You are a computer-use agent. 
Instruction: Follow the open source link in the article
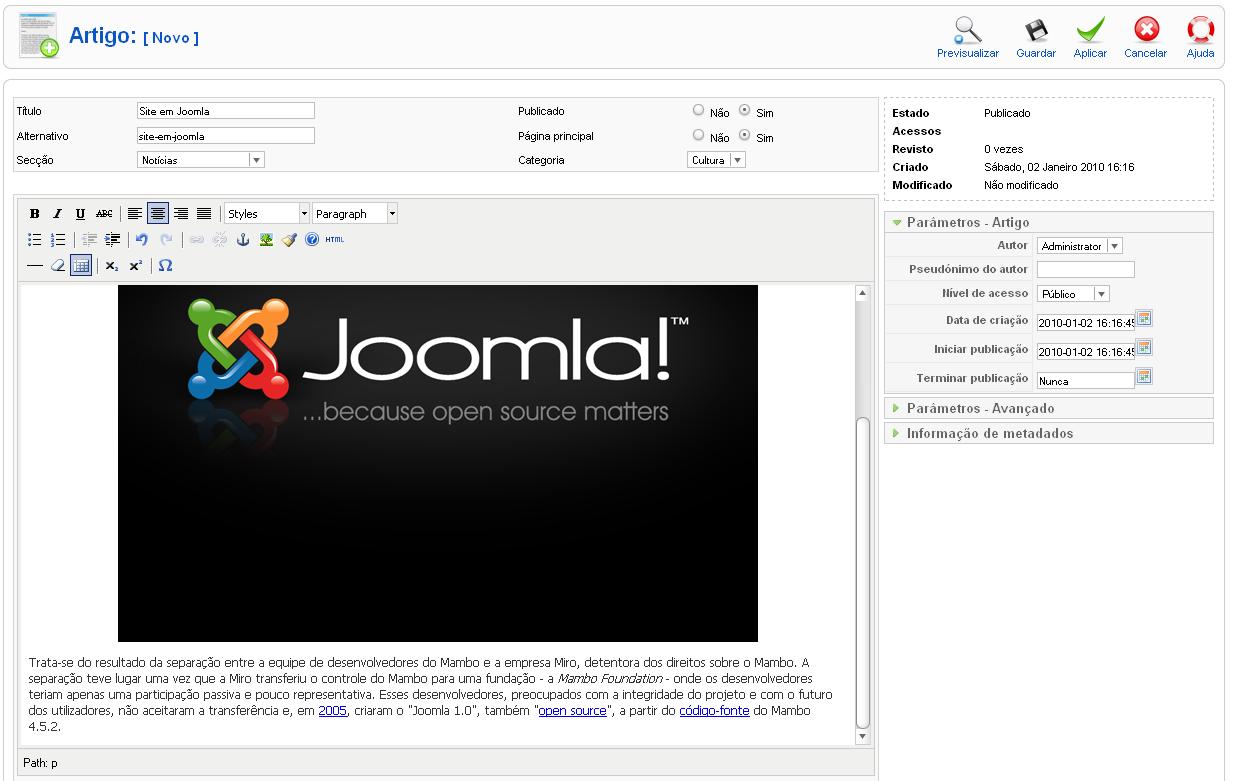[573, 711]
